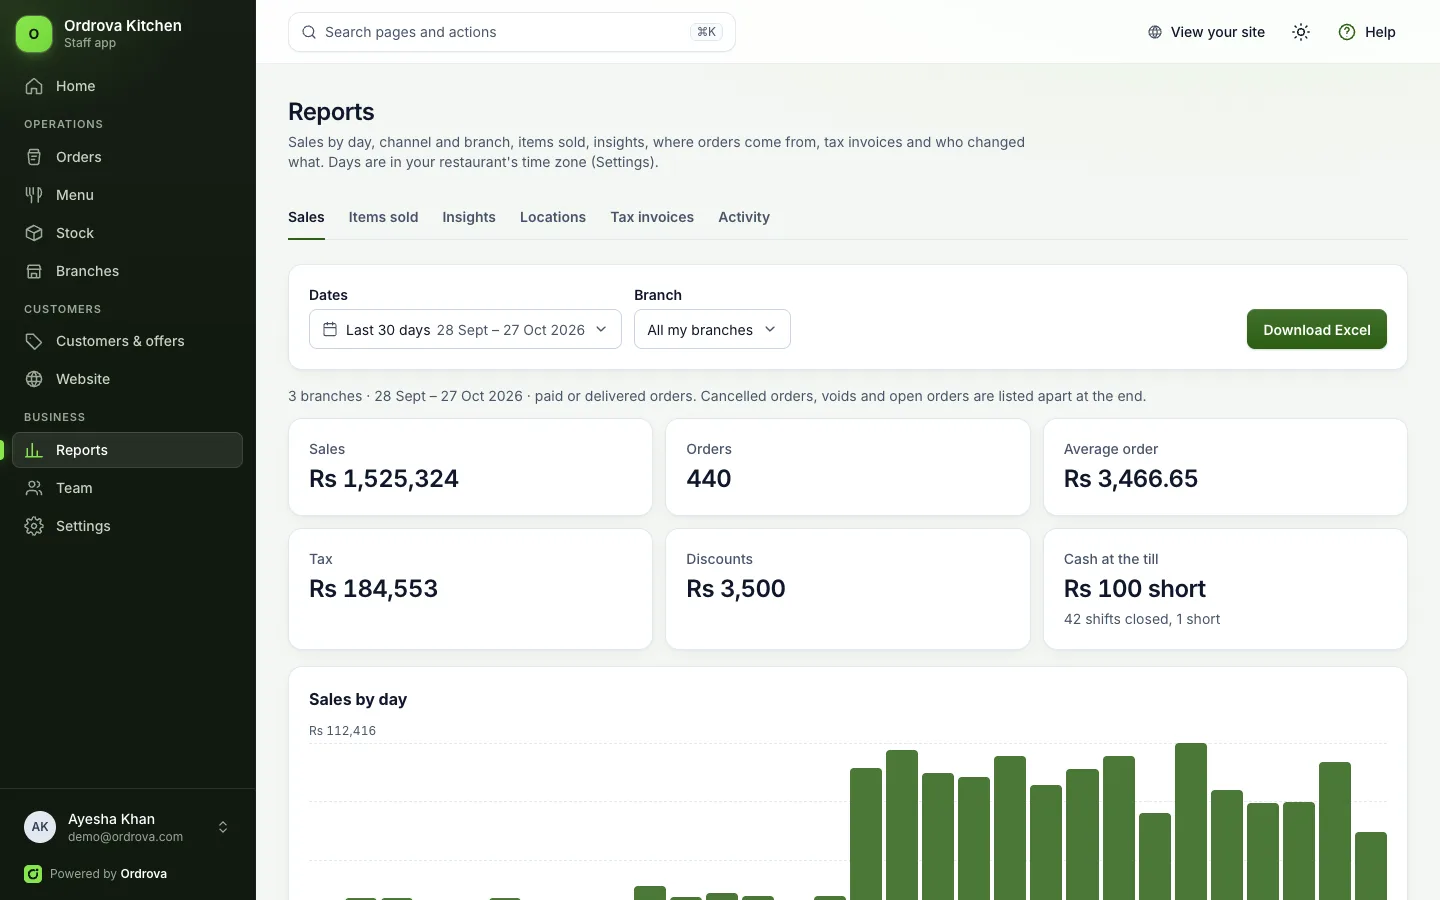
Task: Click AK user avatar
Action: pyautogui.click(x=40, y=827)
